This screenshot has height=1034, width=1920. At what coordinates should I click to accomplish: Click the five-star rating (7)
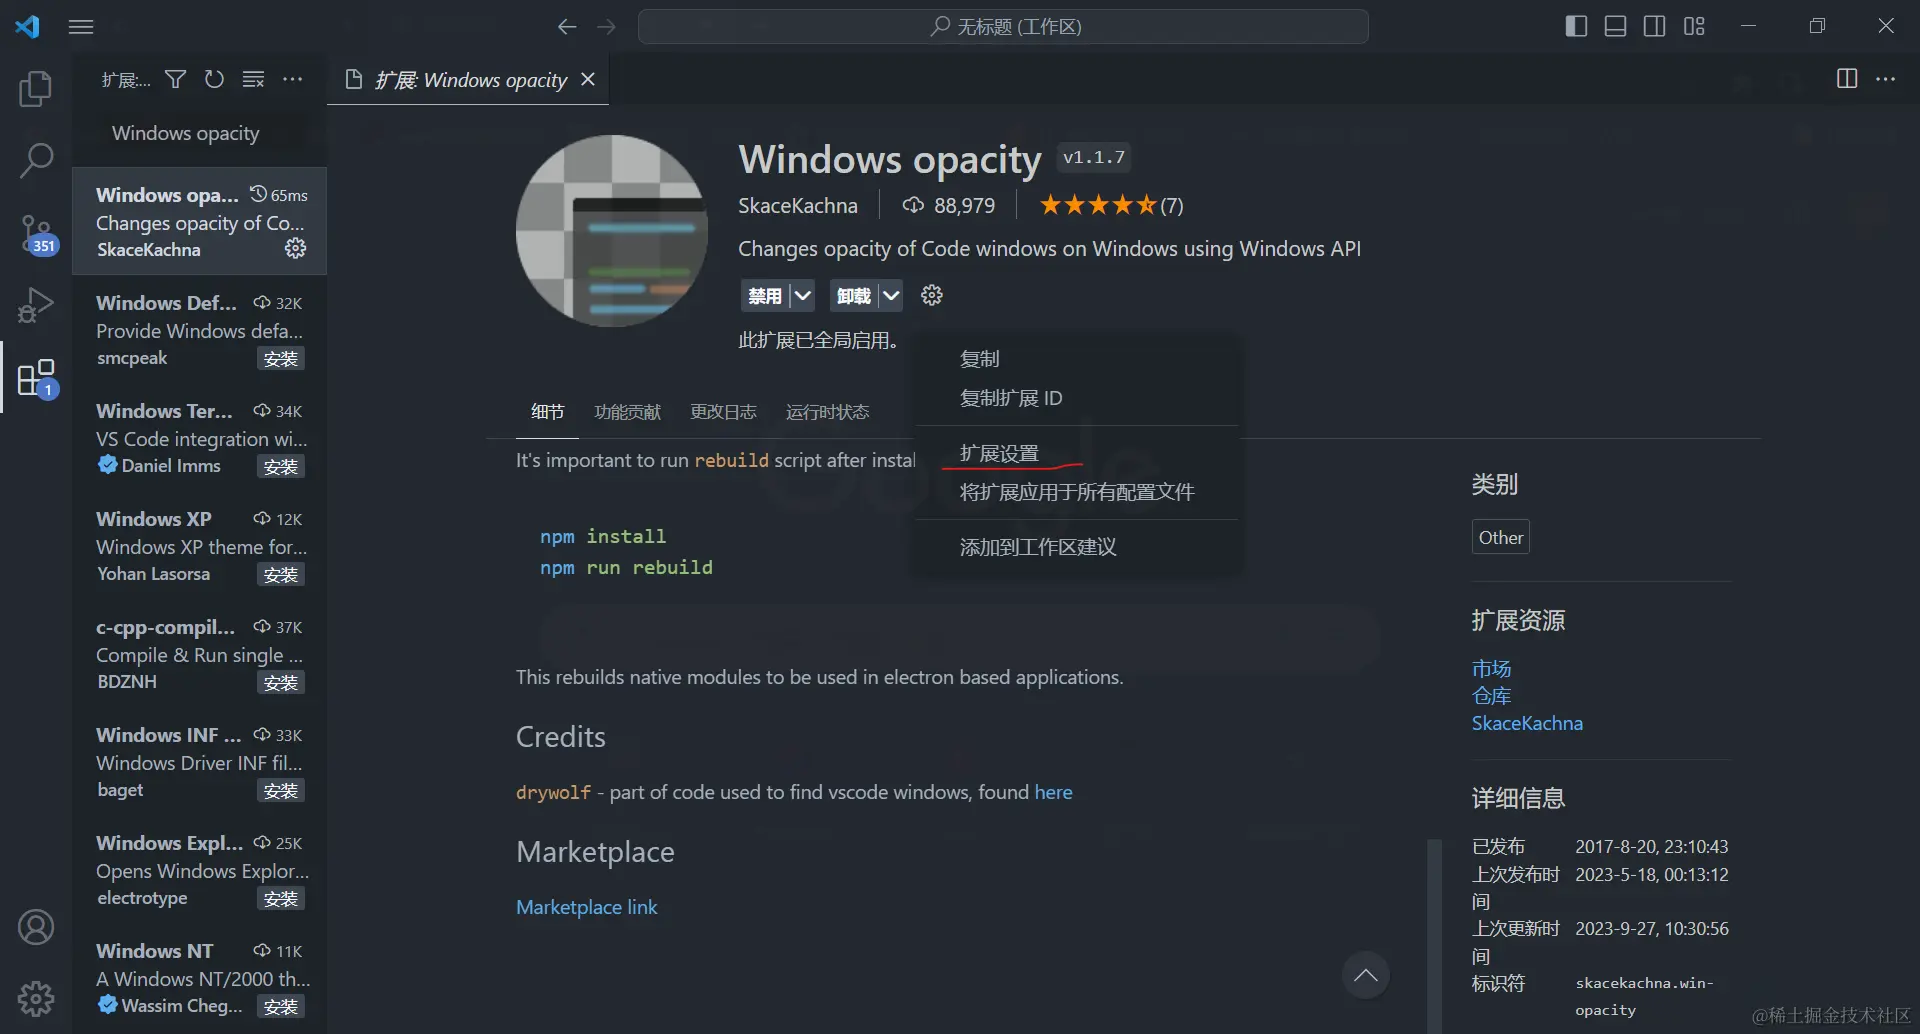[x=1111, y=205]
